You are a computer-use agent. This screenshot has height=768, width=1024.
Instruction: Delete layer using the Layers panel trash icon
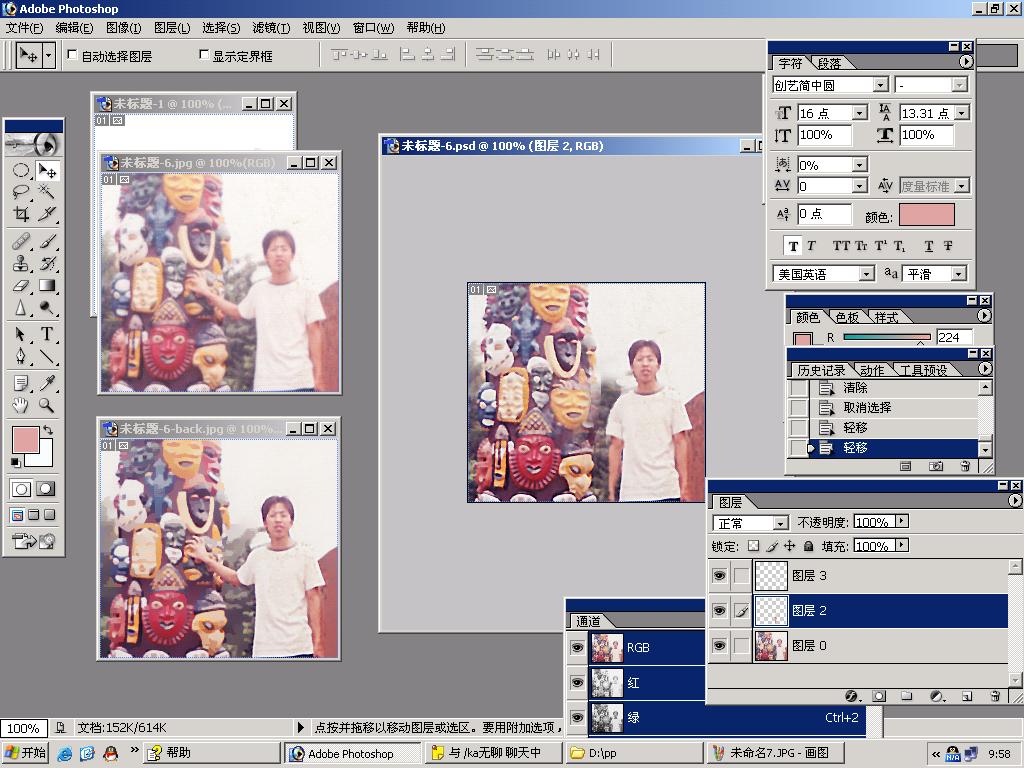pos(994,696)
